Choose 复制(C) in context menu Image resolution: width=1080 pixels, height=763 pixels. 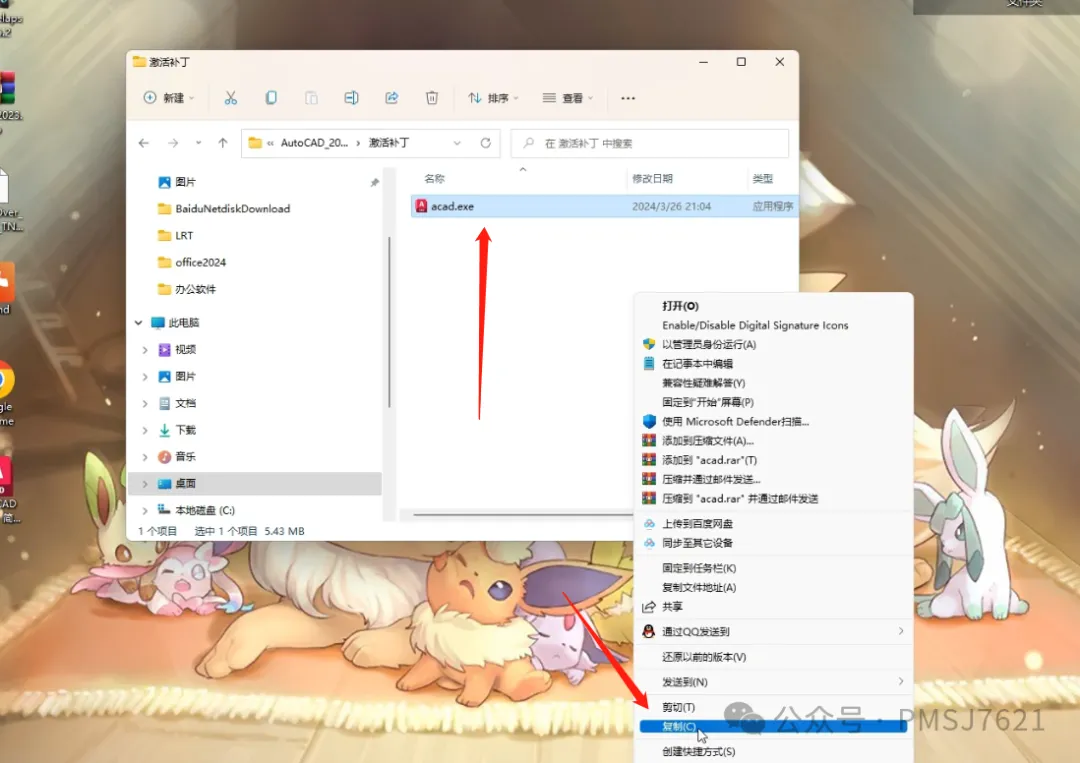click(x=773, y=727)
